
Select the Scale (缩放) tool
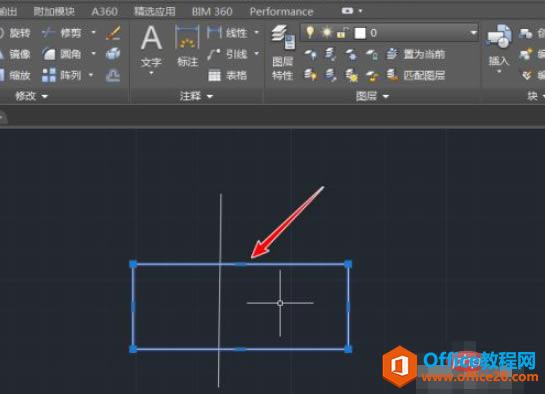[x=15, y=75]
